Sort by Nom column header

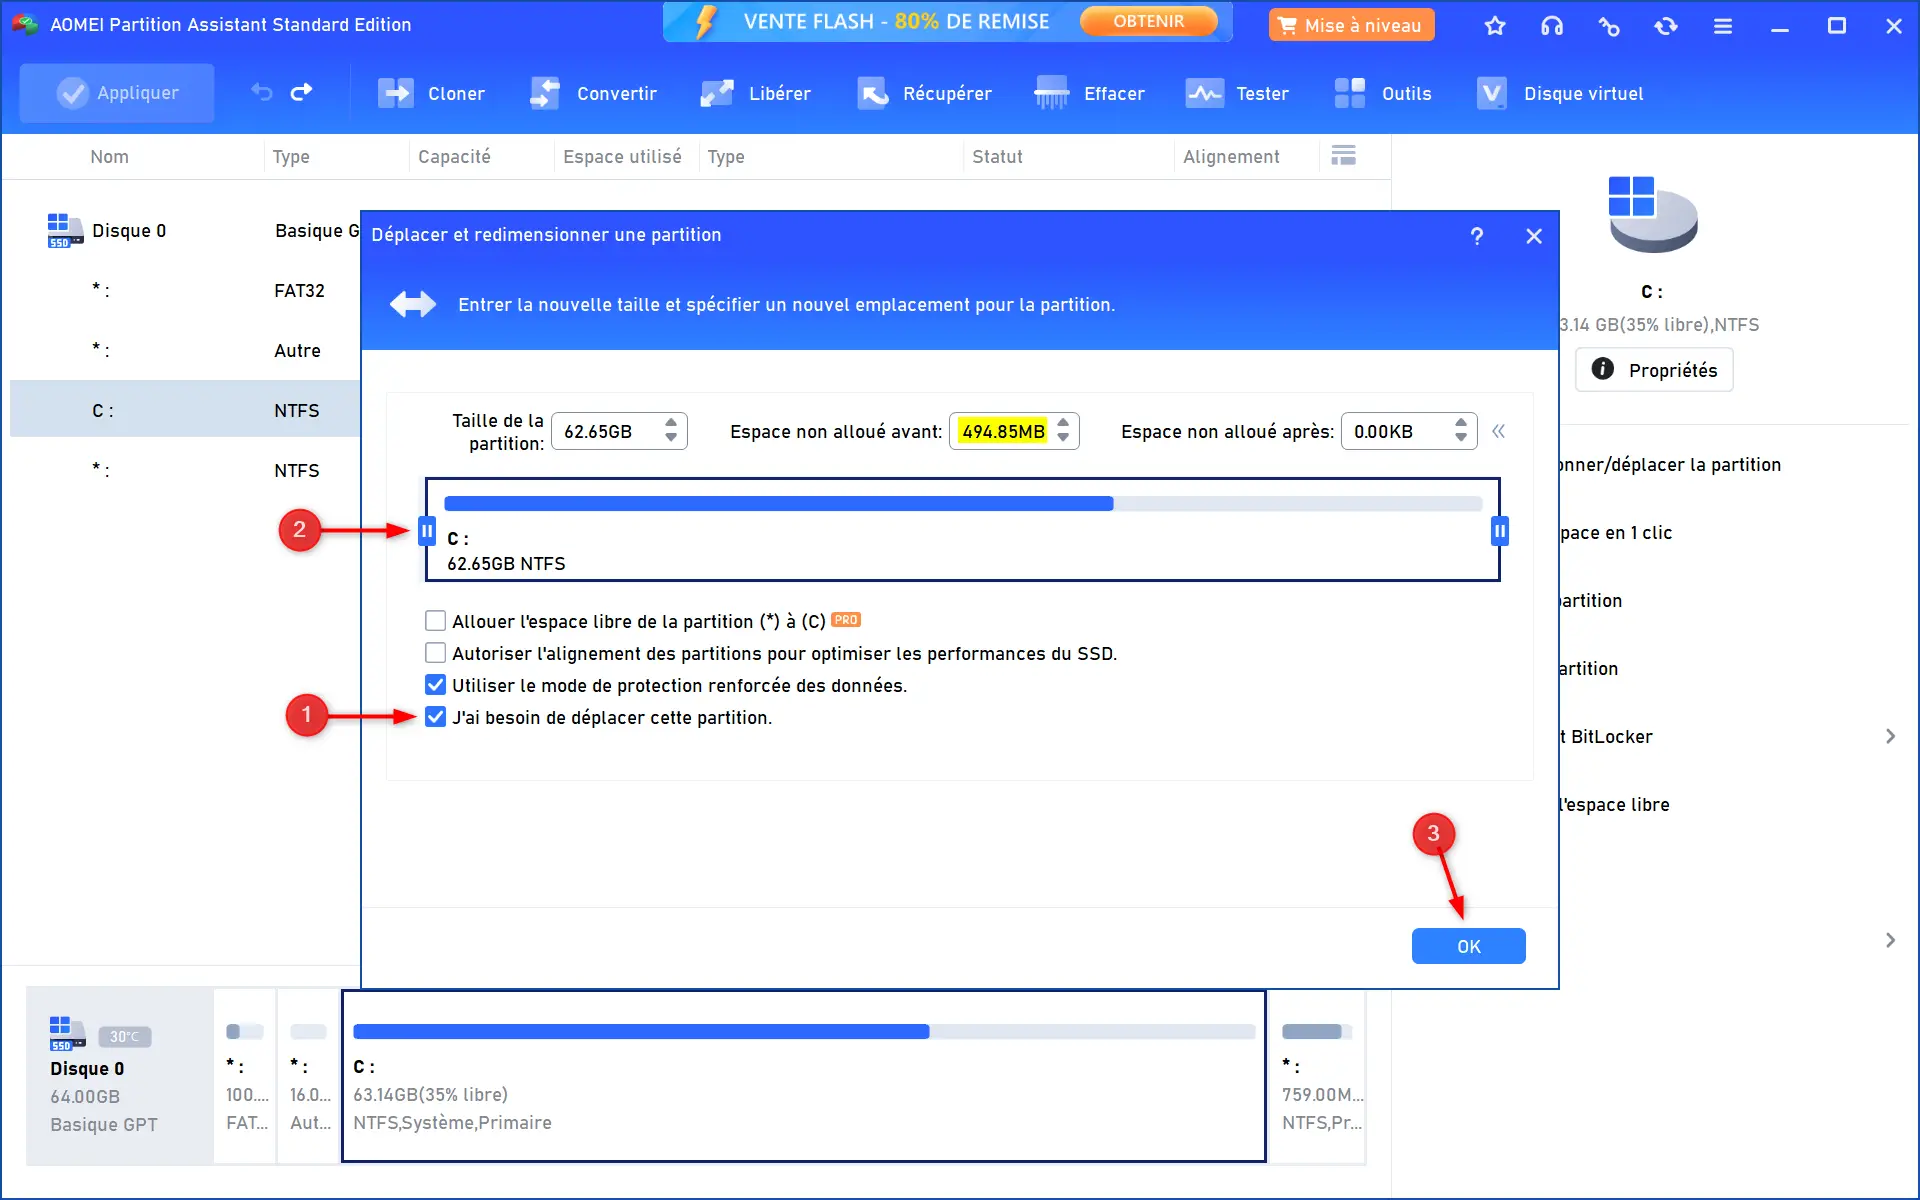109,156
